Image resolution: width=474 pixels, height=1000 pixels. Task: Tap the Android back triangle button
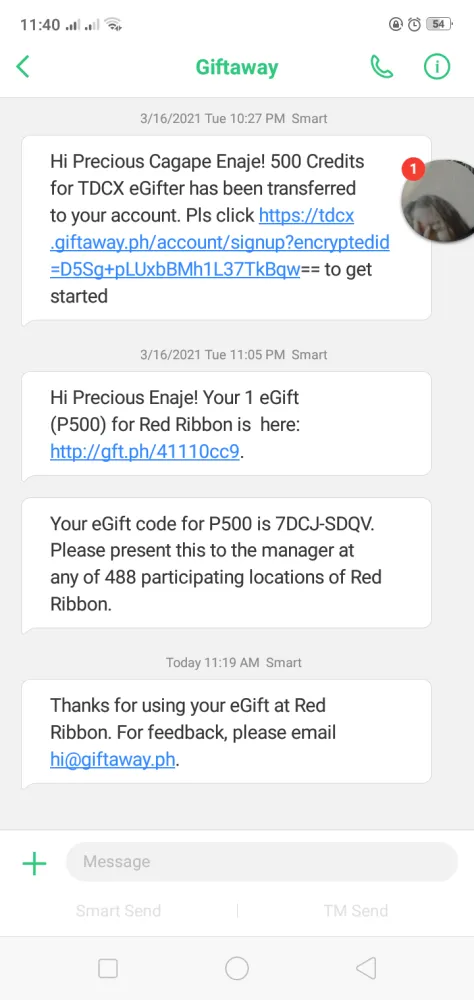(x=366, y=968)
